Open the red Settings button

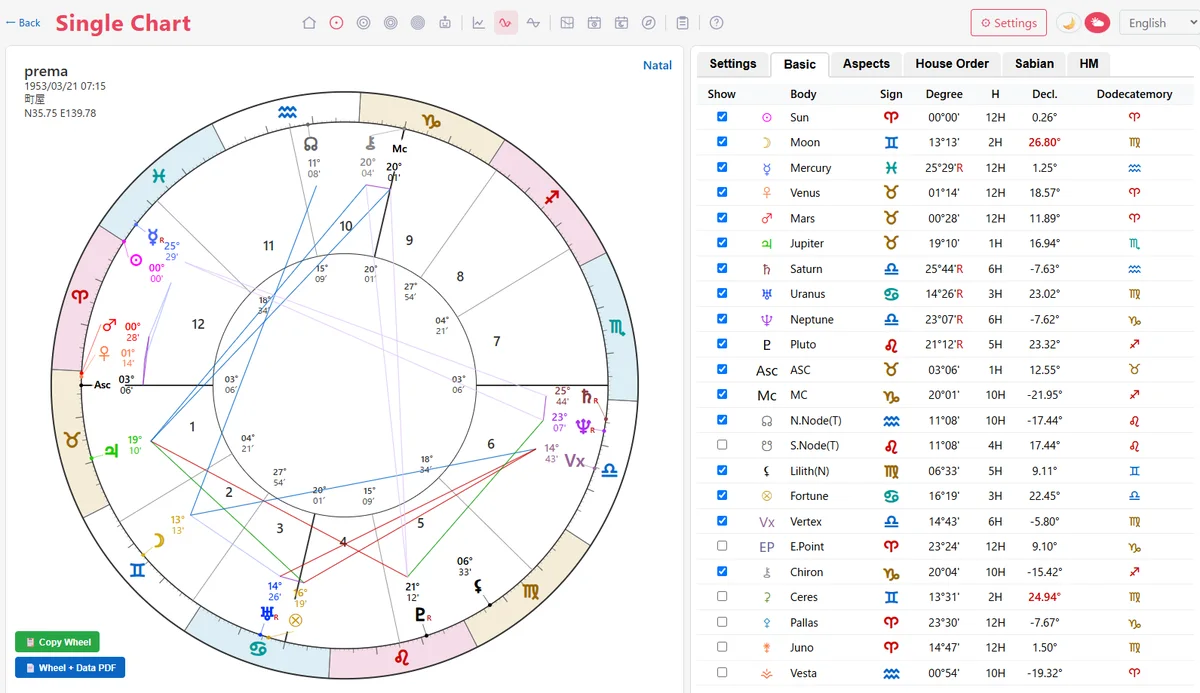click(x=1008, y=23)
